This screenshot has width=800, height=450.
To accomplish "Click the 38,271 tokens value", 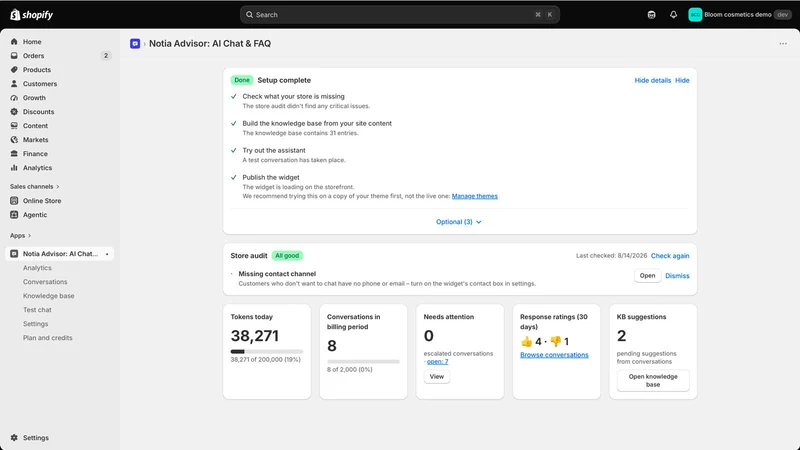I will pos(255,336).
